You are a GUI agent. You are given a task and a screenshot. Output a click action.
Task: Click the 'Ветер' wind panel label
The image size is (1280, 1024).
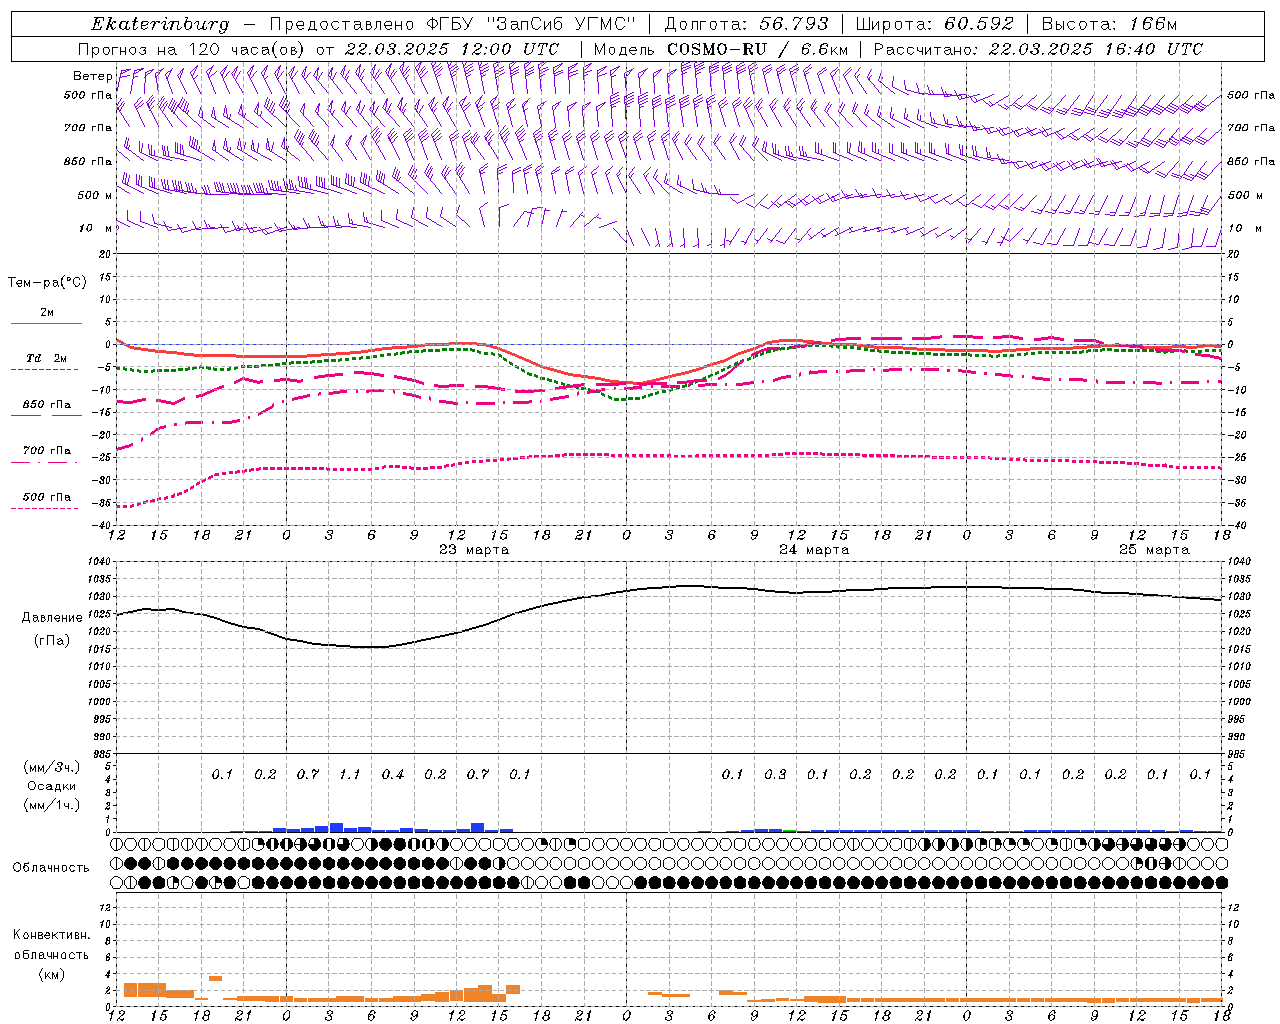(93, 76)
